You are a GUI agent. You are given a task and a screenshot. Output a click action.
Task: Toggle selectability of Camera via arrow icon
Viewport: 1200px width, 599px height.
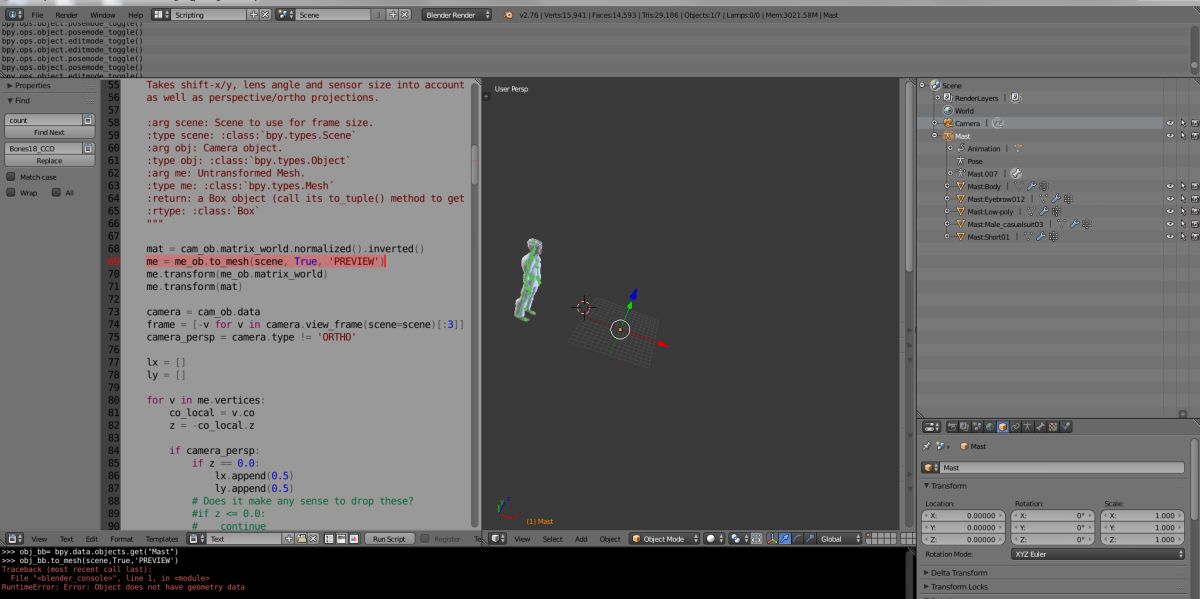point(1182,123)
